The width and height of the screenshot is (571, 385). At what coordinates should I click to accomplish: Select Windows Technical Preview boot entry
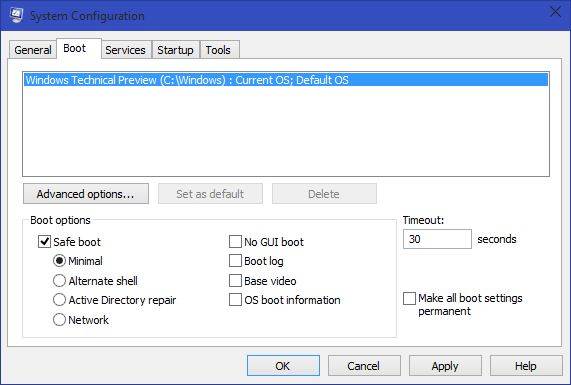pyautogui.click(x=286, y=80)
